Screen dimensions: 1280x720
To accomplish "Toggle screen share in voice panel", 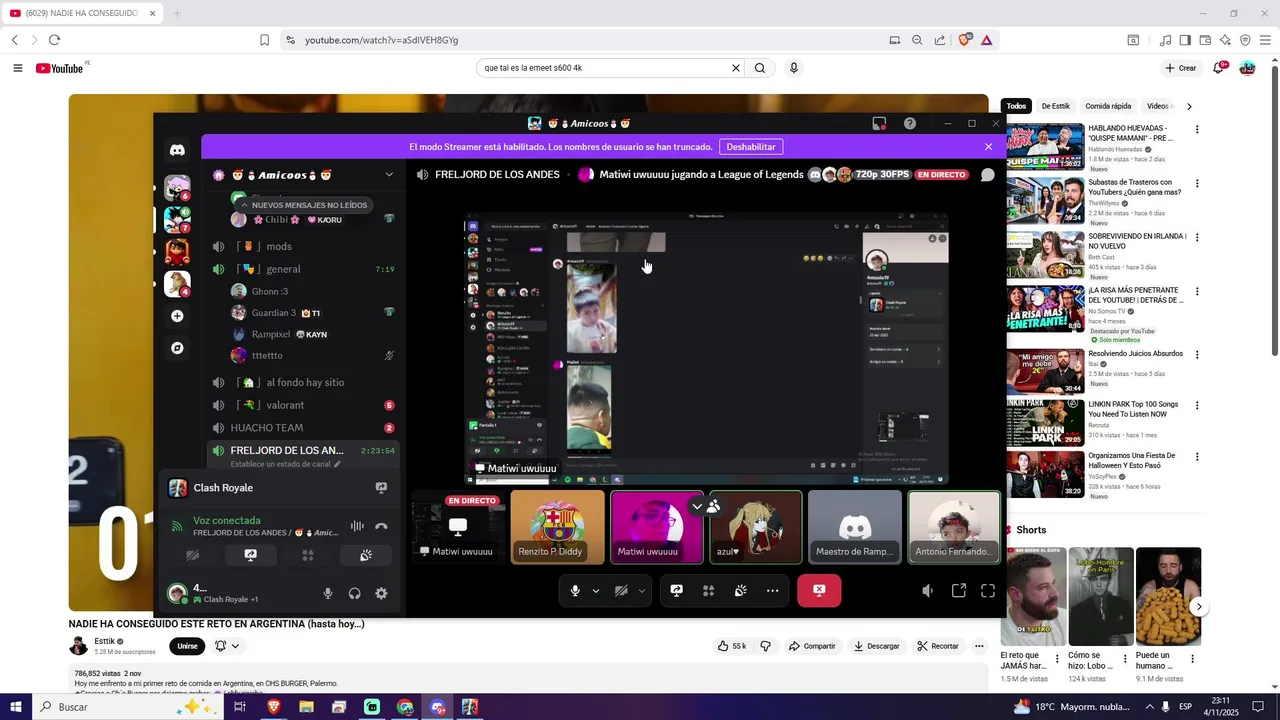I will coord(250,555).
